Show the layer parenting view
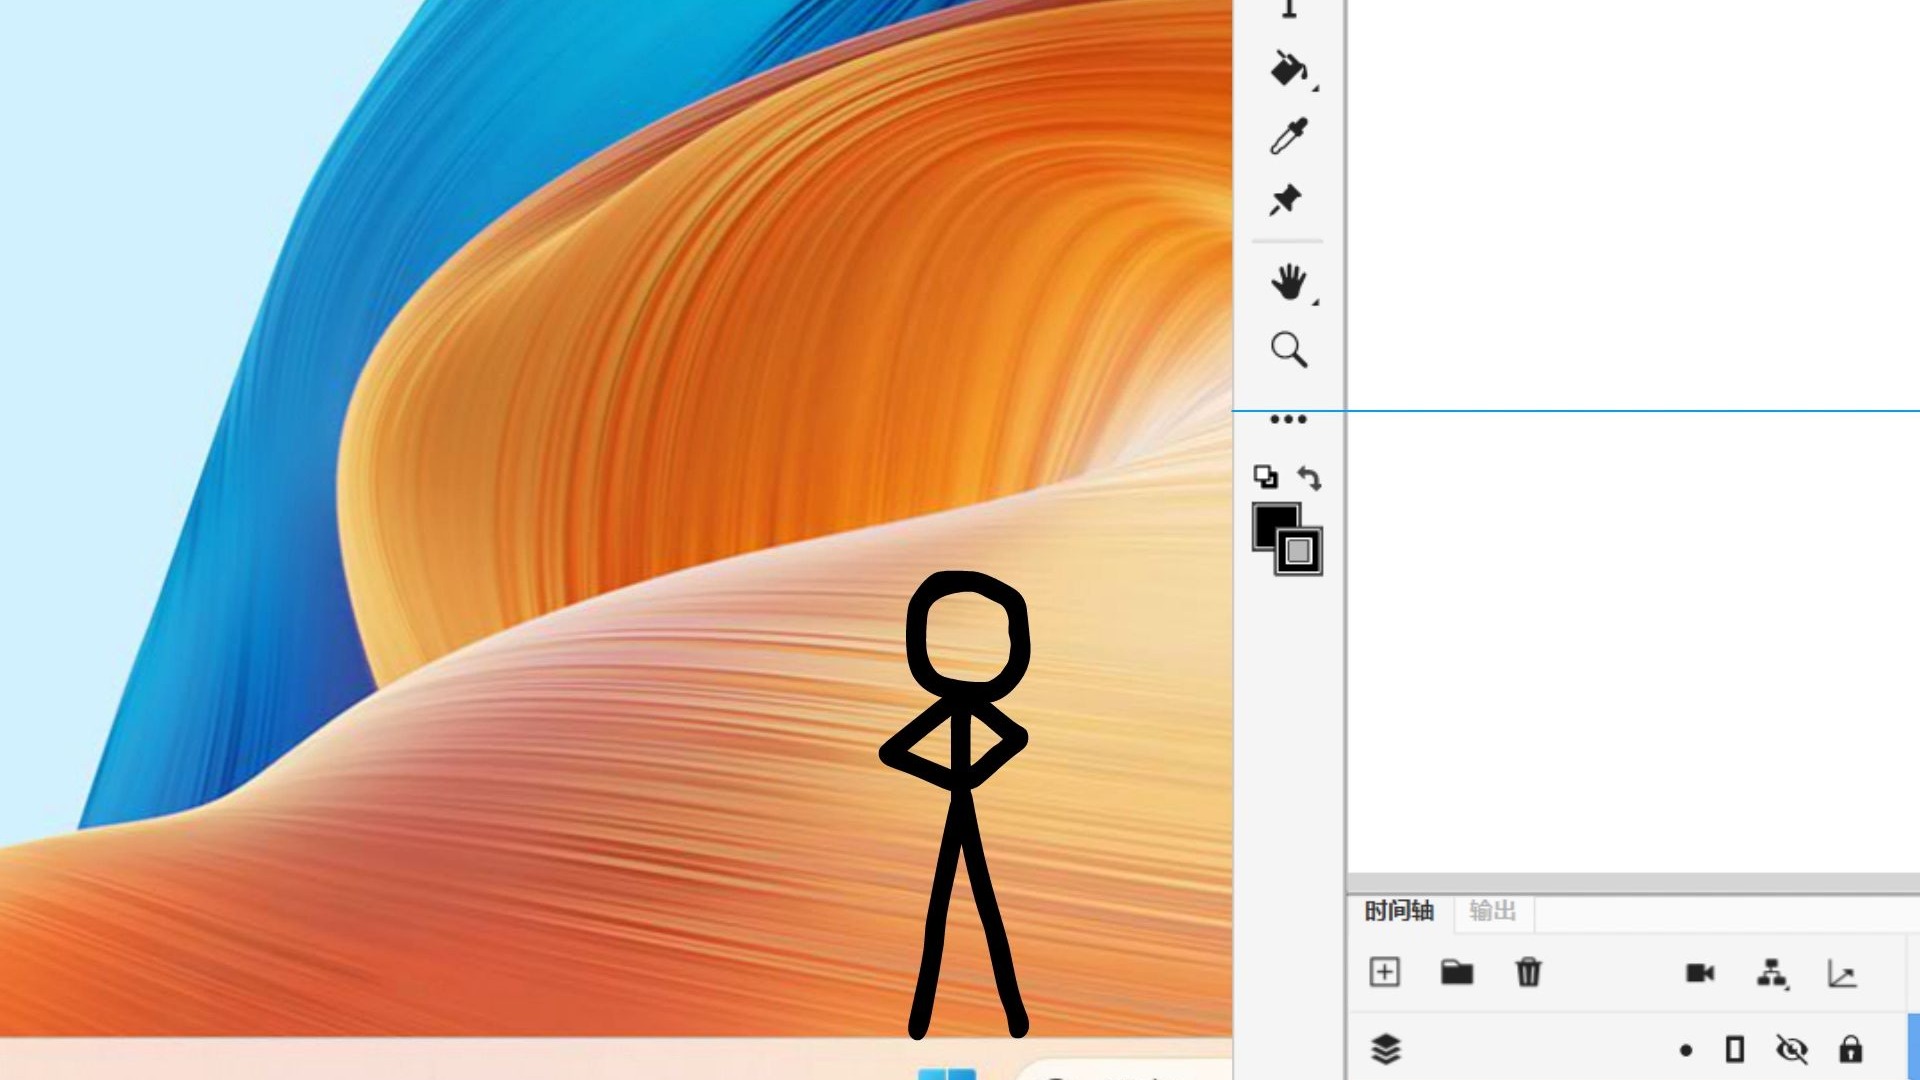The width and height of the screenshot is (1920, 1080). click(x=1772, y=974)
